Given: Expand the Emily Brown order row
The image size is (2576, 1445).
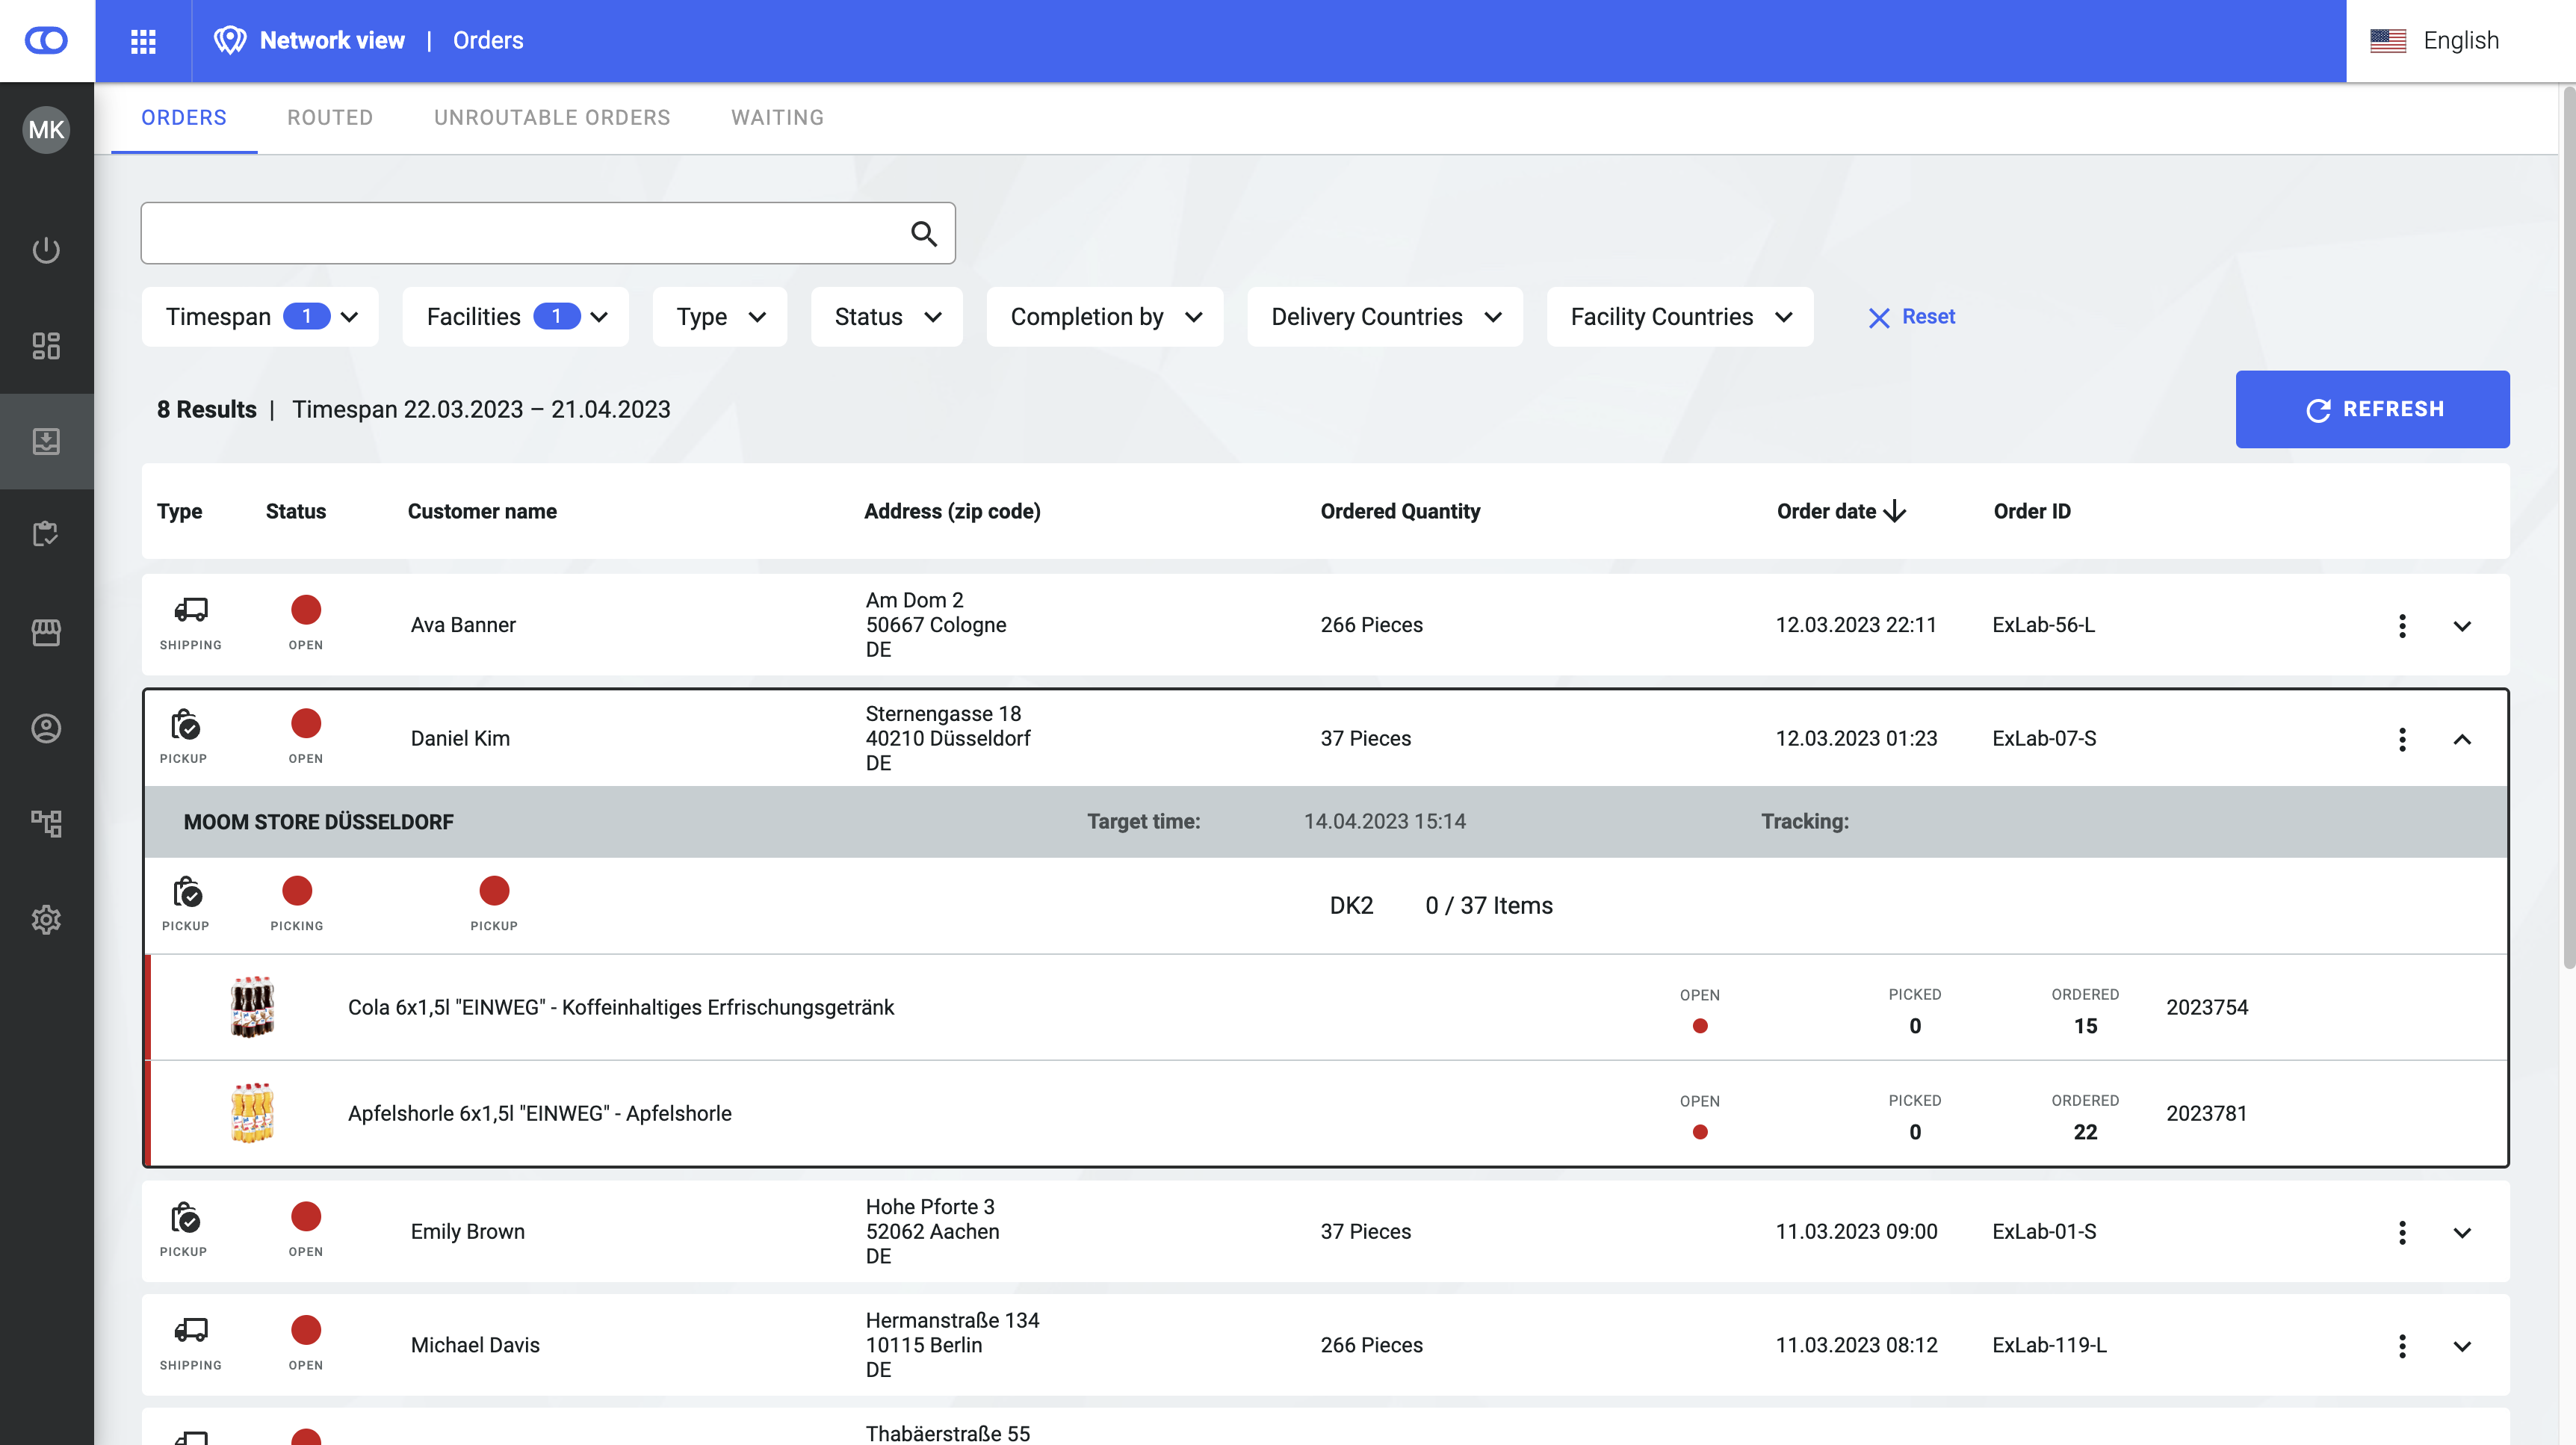Looking at the screenshot, I should pos(2462,1233).
